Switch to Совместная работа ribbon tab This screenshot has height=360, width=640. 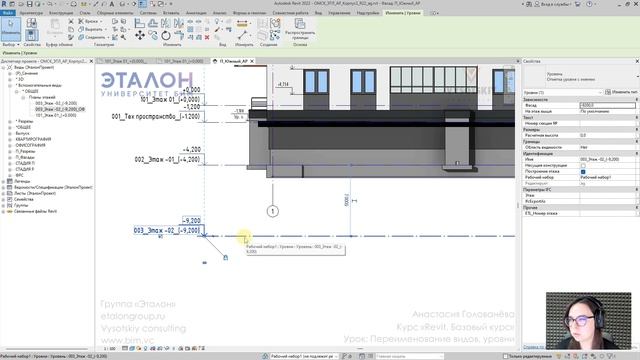(x=290, y=13)
